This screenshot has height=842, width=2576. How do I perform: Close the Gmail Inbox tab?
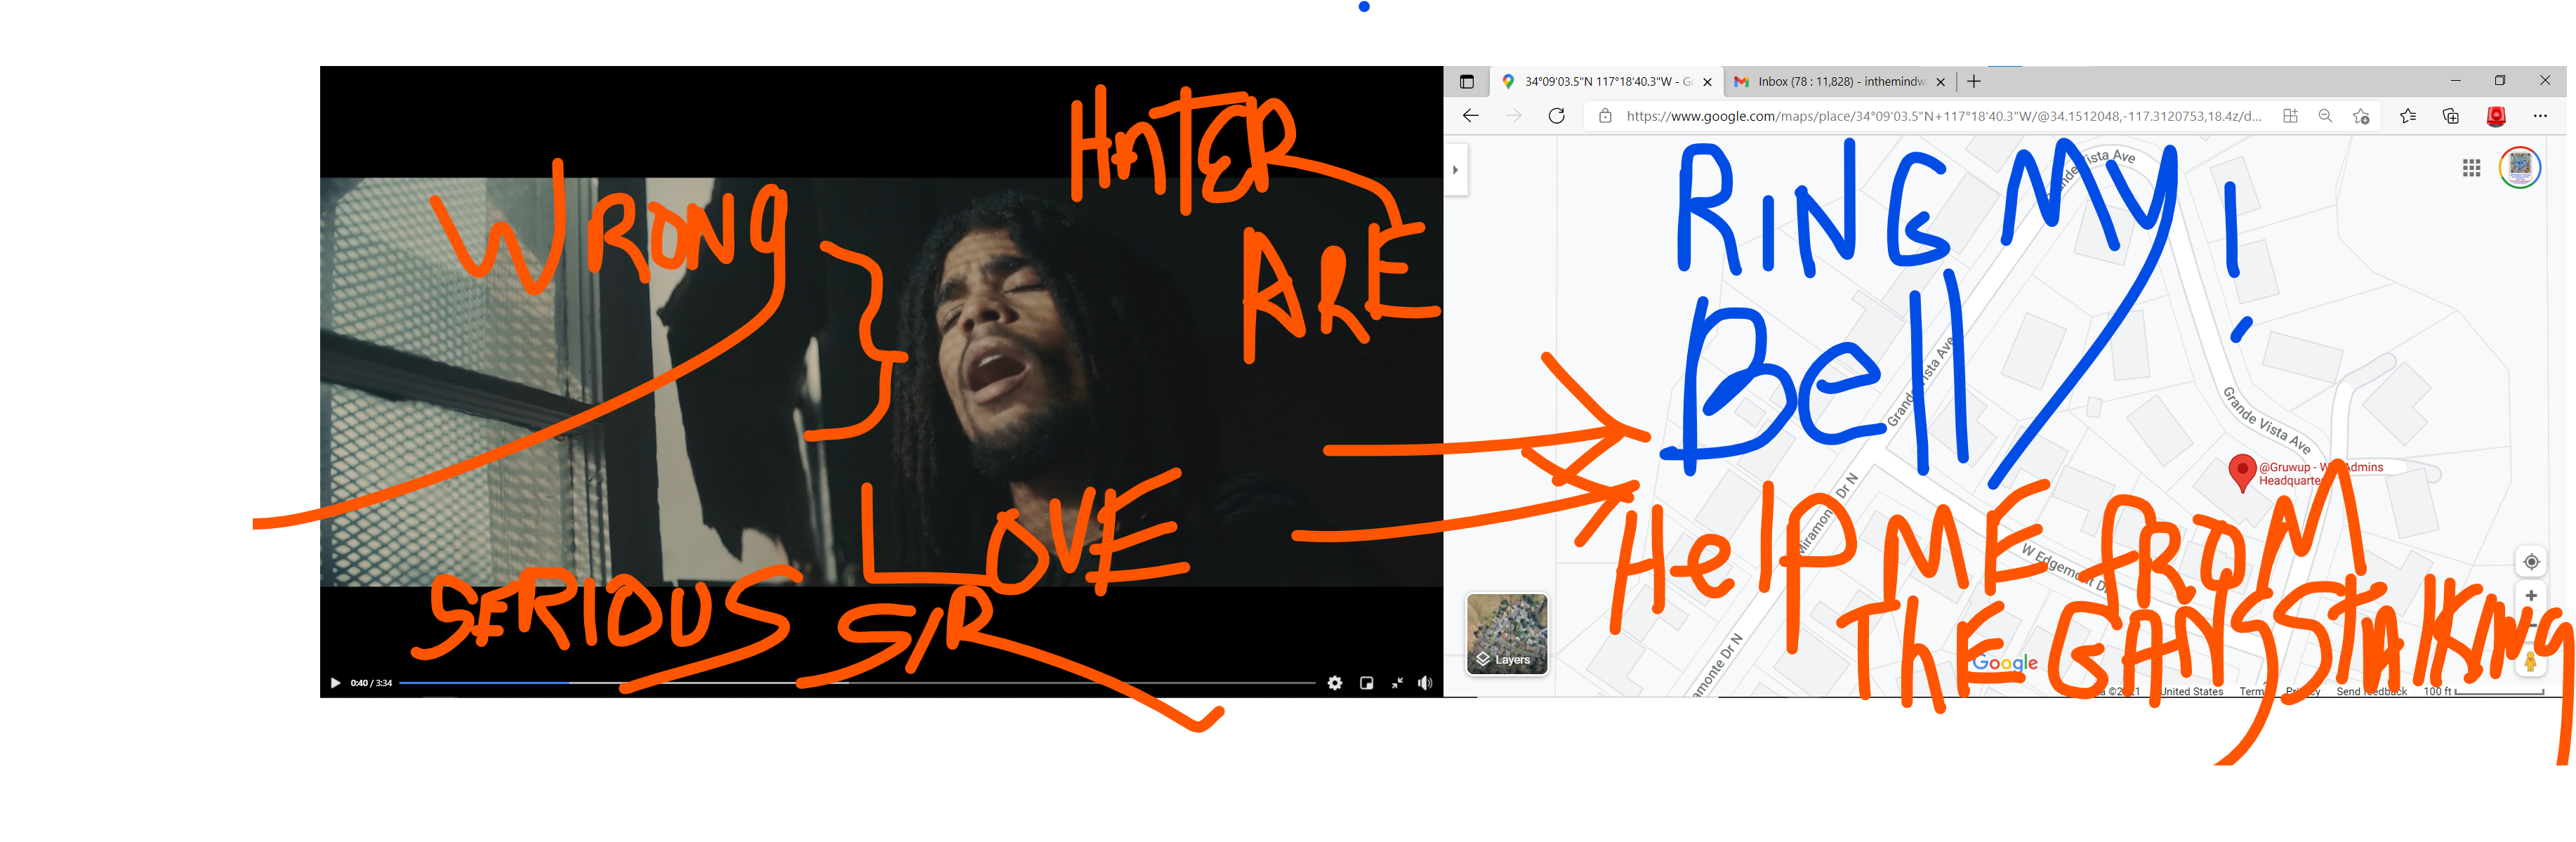click(x=1940, y=82)
